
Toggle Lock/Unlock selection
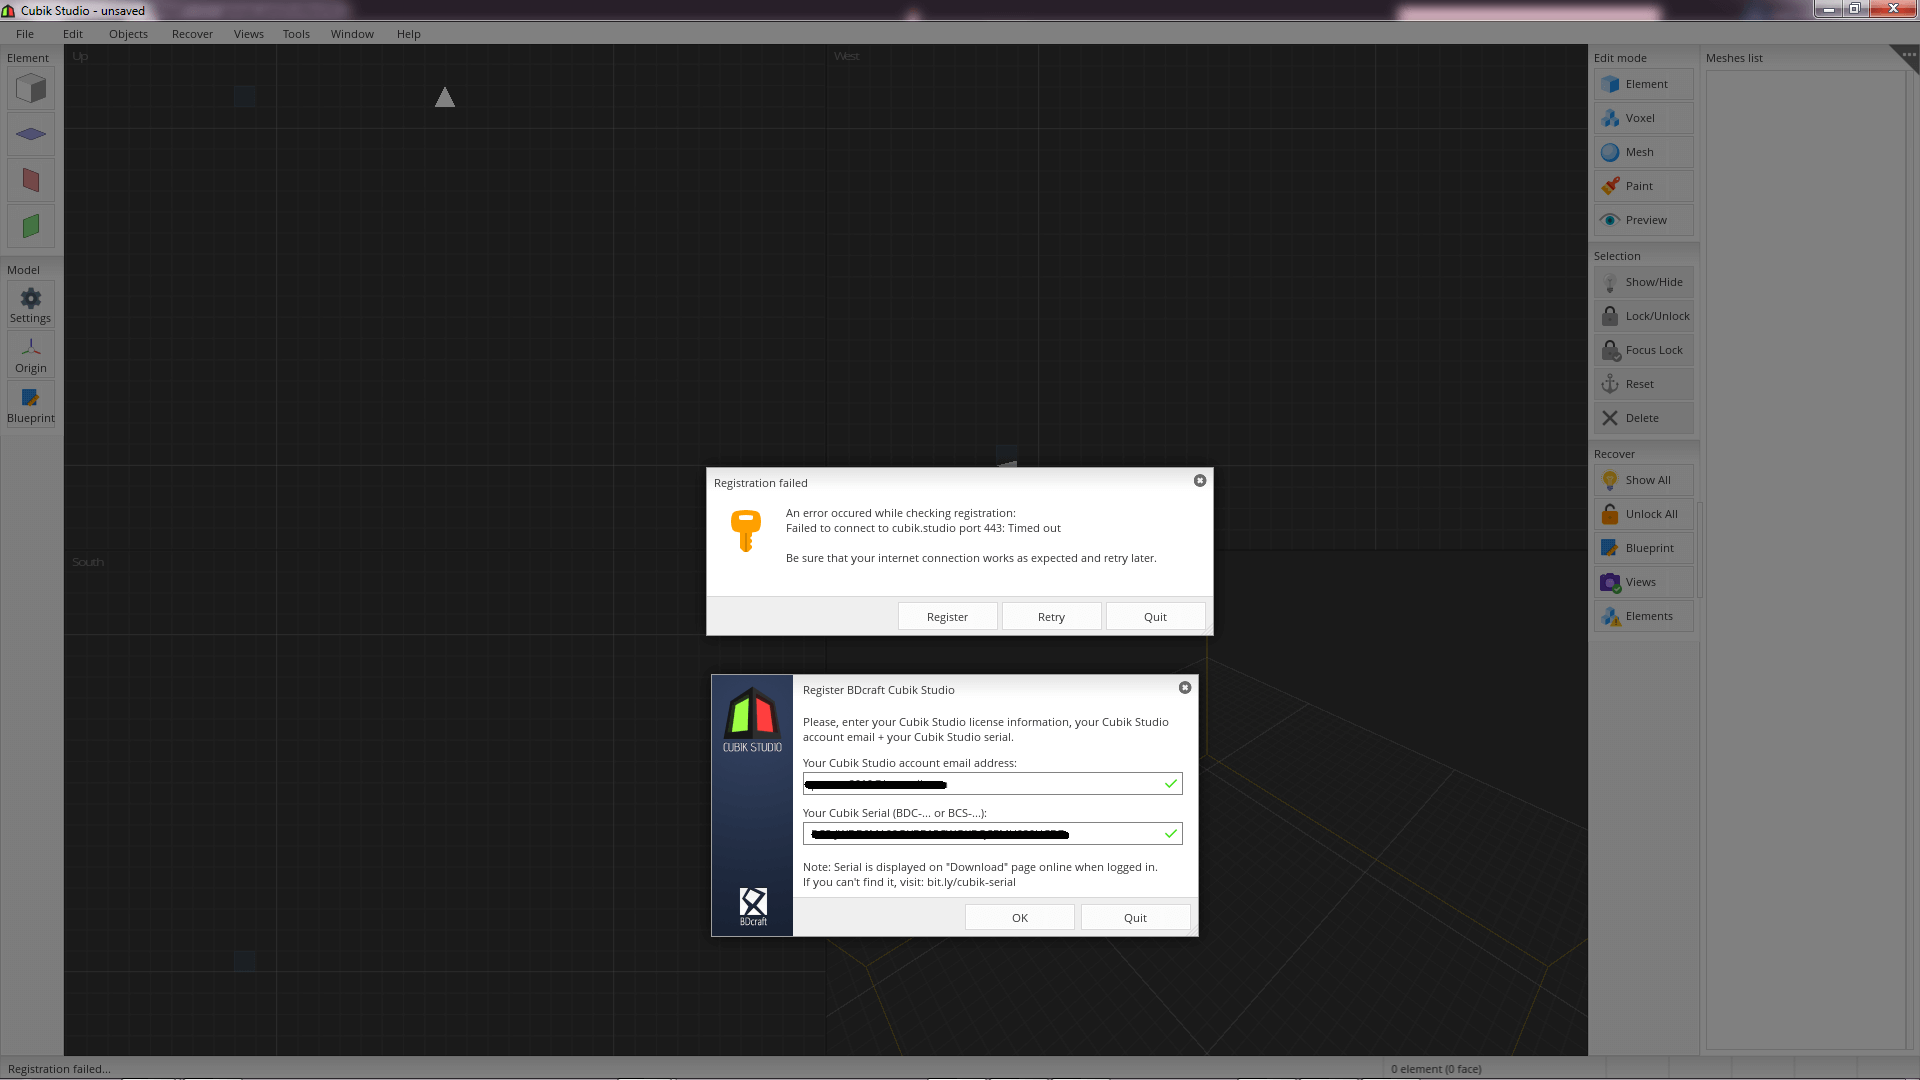click(x=1643, y=316)
